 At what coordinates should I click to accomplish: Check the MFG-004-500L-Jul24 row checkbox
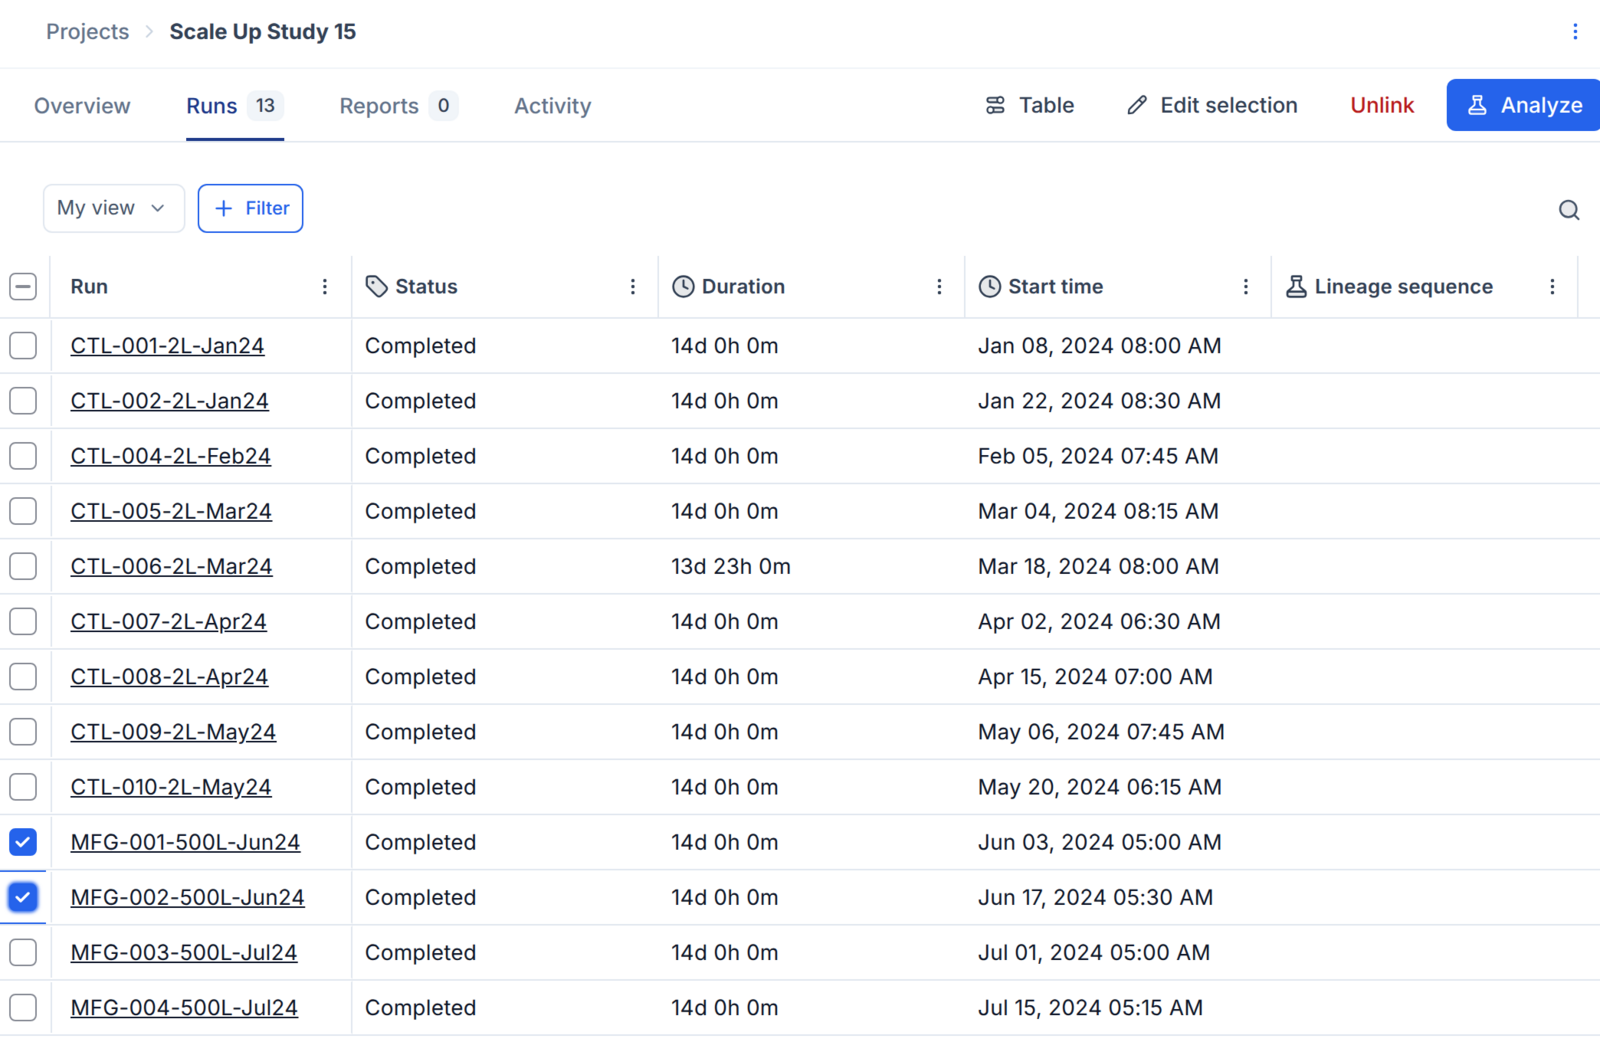click(23, 1008)
